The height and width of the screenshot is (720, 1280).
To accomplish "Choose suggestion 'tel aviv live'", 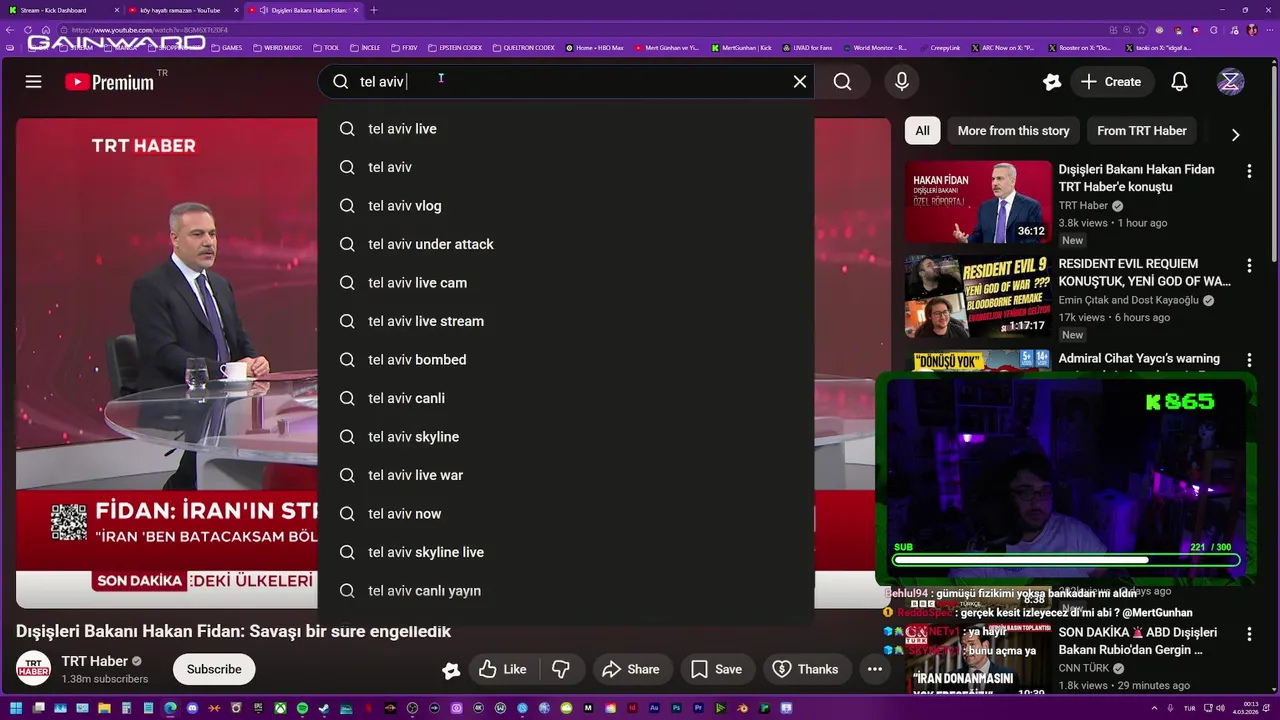I will (566, 129).
